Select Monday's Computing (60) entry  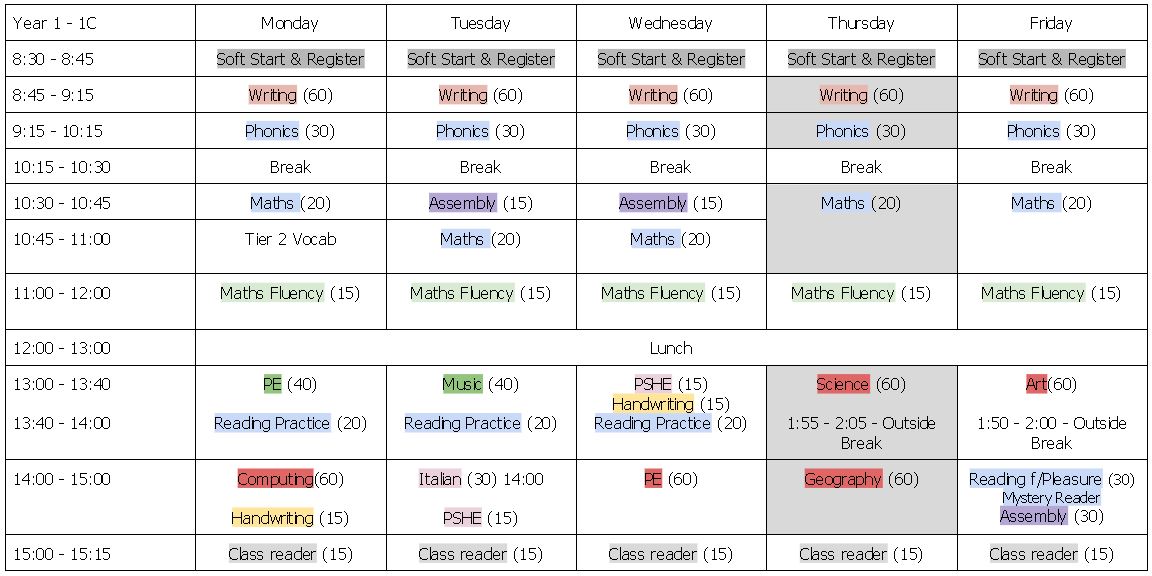point(290,479)
